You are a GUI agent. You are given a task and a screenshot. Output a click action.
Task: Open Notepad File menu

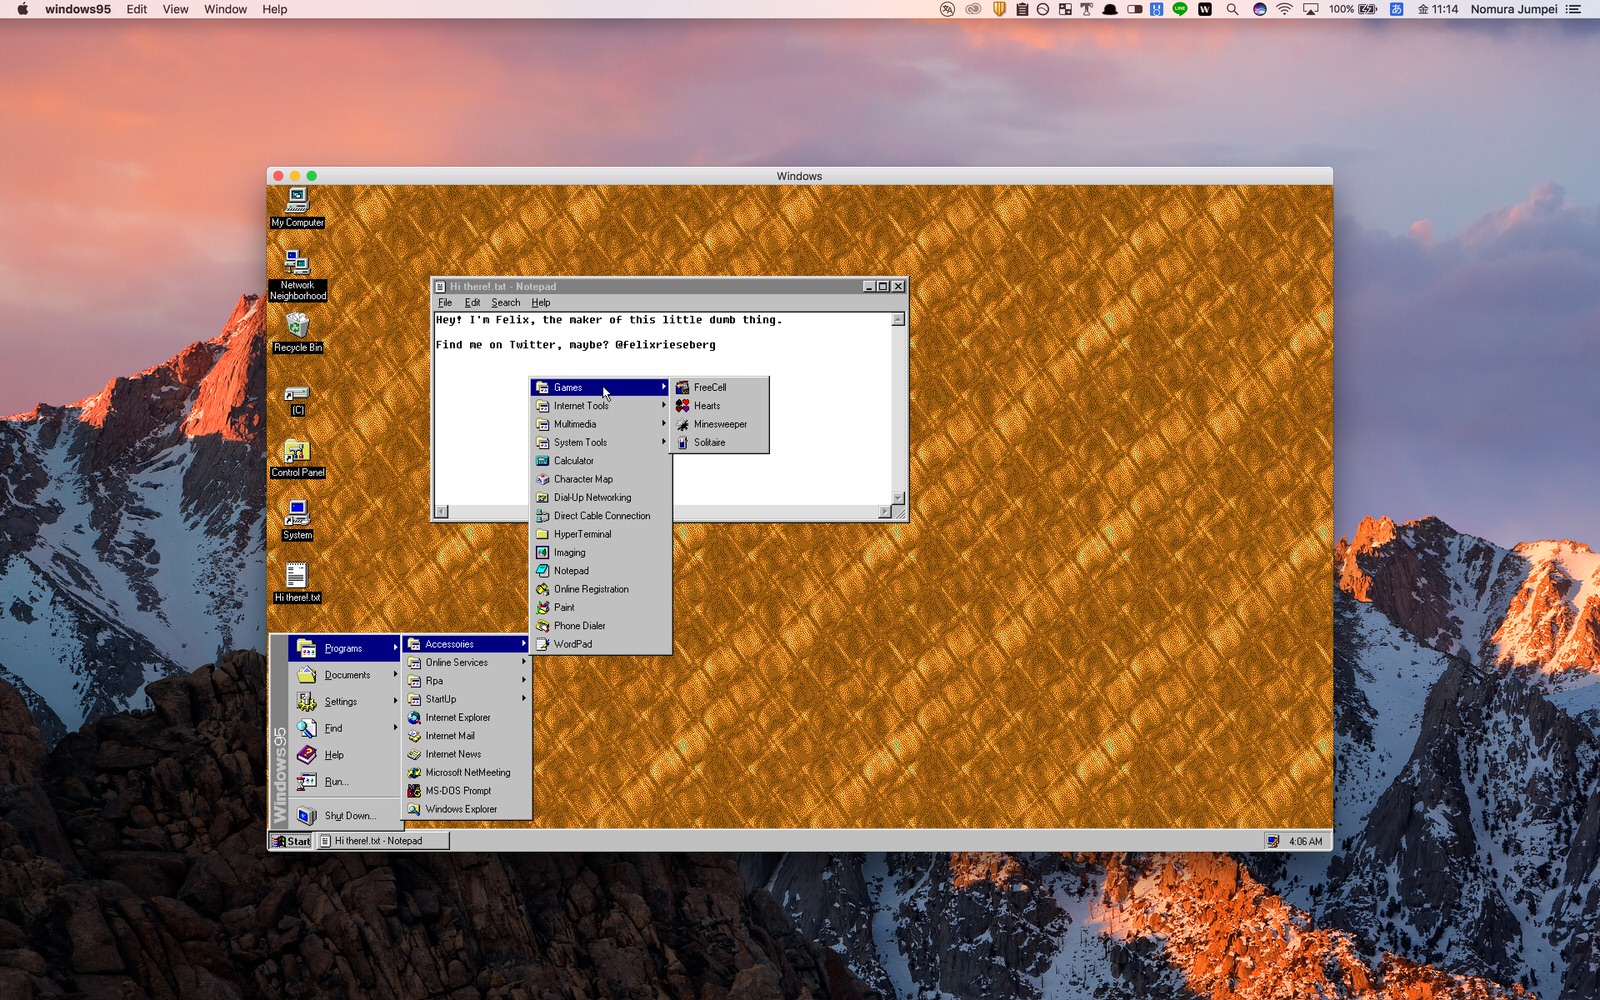point(445,303)
